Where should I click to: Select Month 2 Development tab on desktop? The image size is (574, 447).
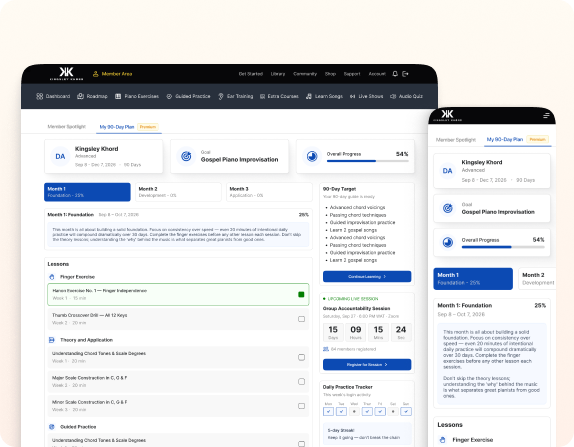coord(178,192)
